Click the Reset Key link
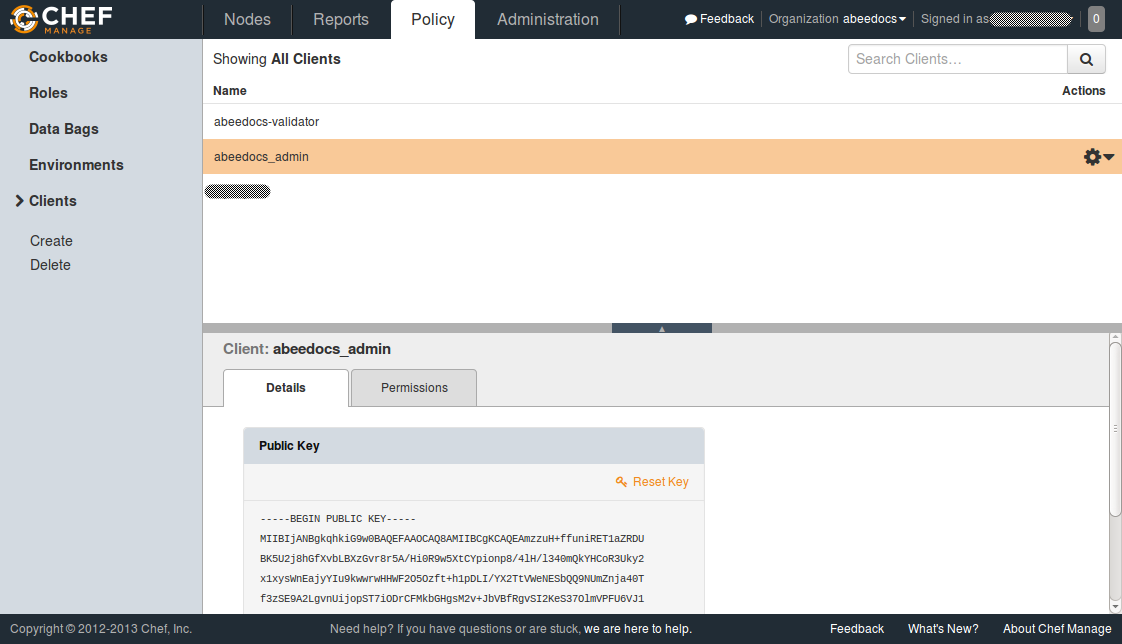The width and height of the screenshot is (1122, 644). pyautogui.click(x=652, y=482)
